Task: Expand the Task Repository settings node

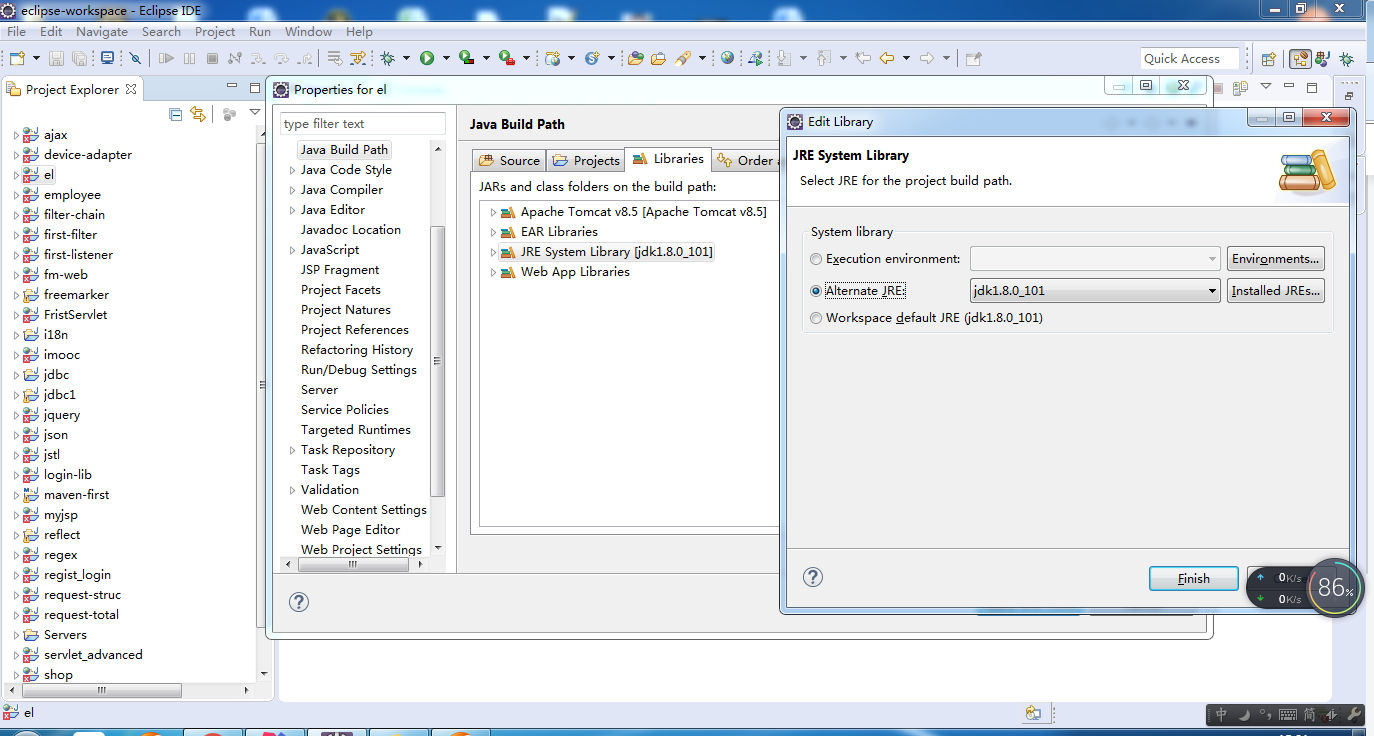Action: coord(292,450)
